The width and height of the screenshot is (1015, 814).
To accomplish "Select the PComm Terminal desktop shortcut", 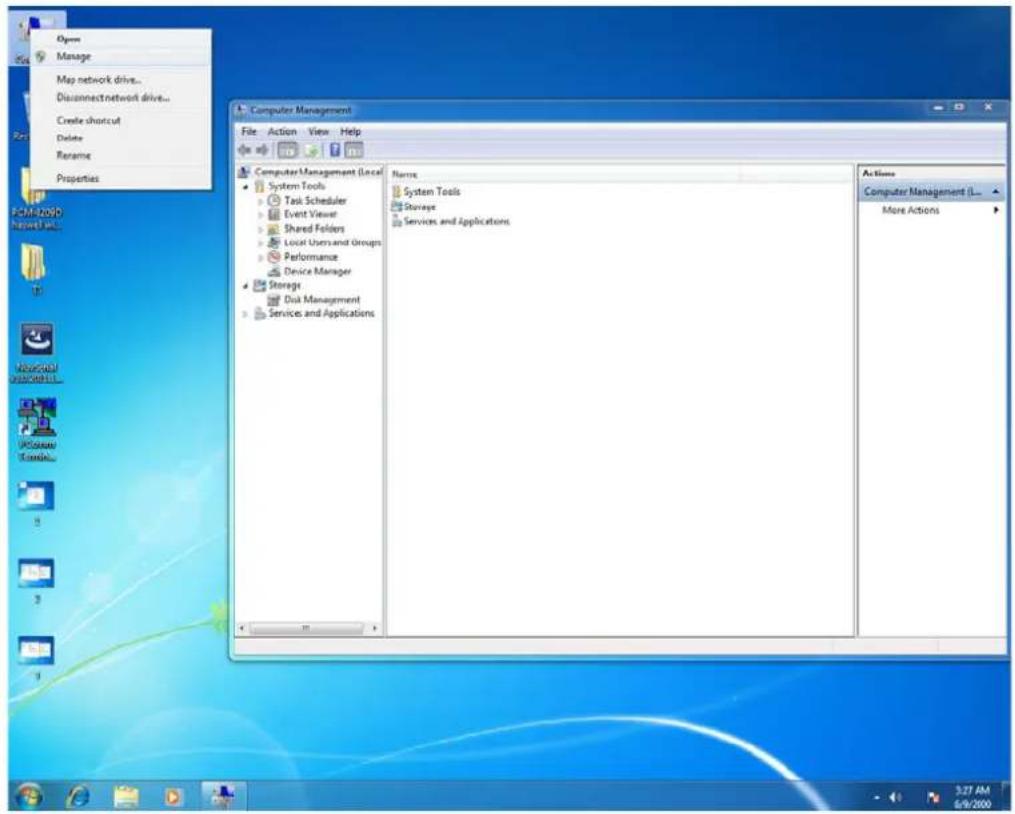I will click(x=37, y=429).
